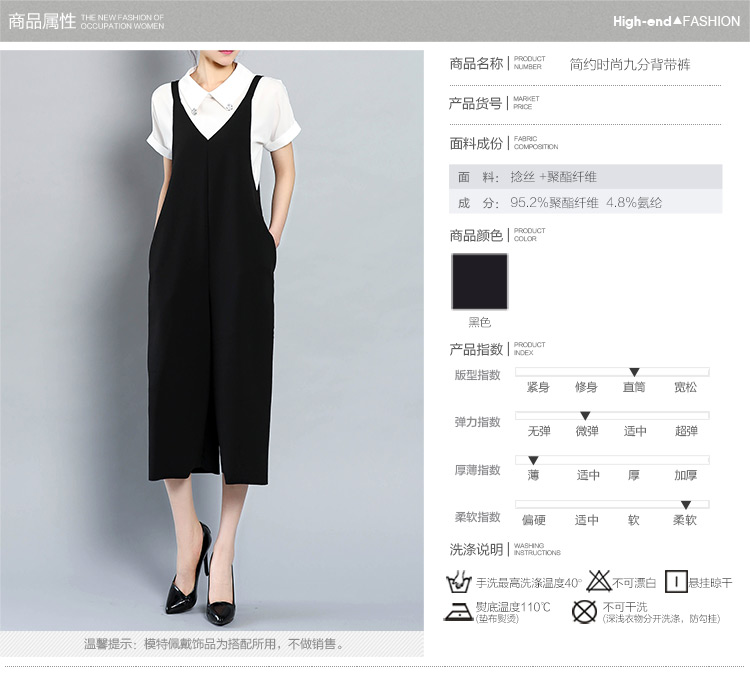
Task: Click the 产品指数 heading
Action: point(476,349)
